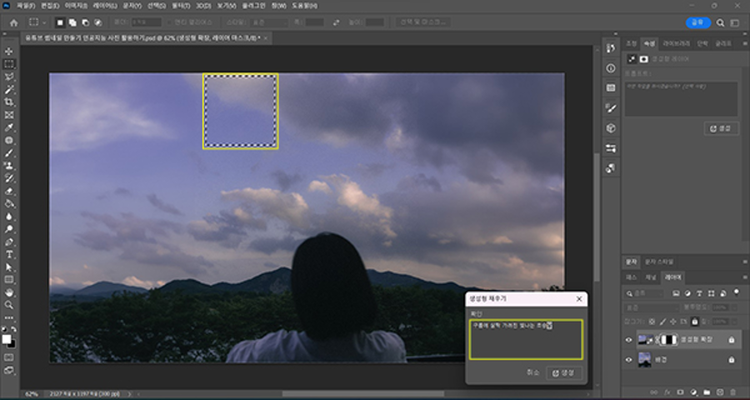The image size is (750, 400).
Task: Click 생성 button in fill dialog
Action: point(564,373)
